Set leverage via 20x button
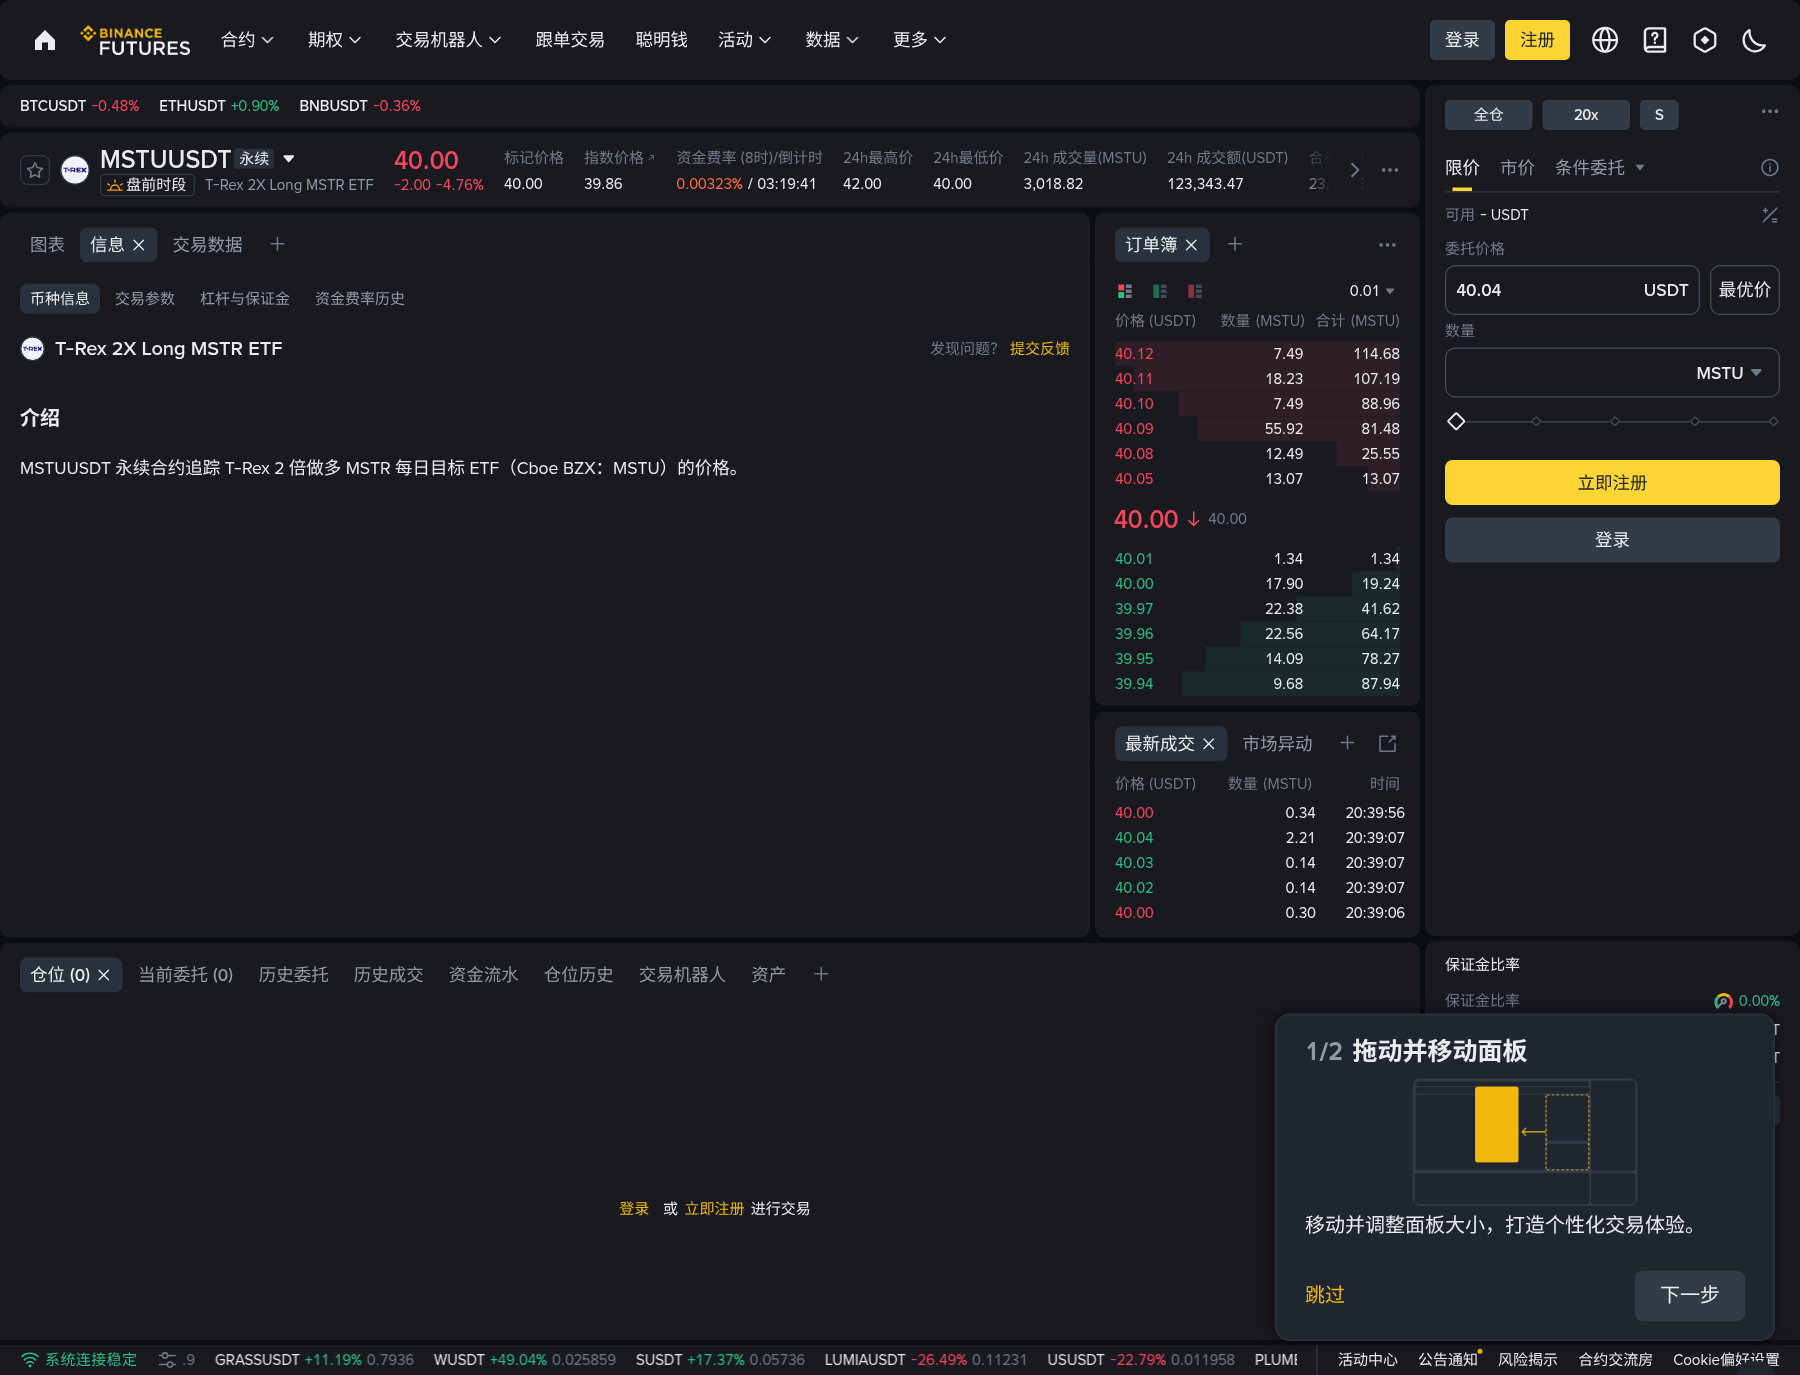This screenshot has height=1375, width=1800. [x=1586, y=115]
